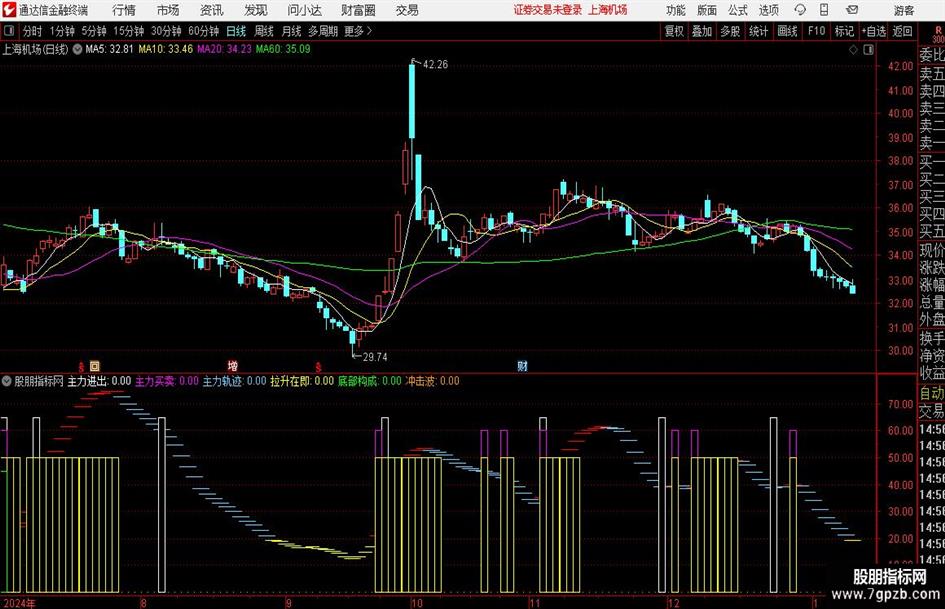Click the 主力进出: 0.00 indicator value
This screenshot has width=945, height=609.
(99, 381)
